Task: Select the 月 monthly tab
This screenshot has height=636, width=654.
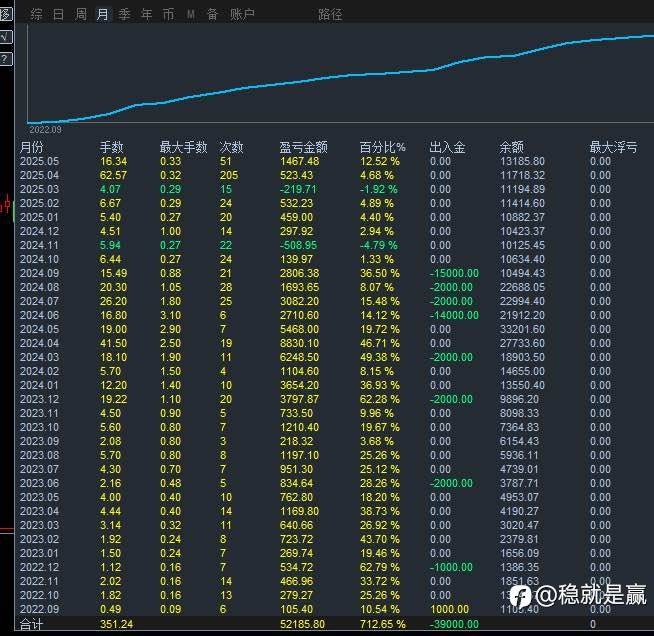Action: tap(103, 15)
